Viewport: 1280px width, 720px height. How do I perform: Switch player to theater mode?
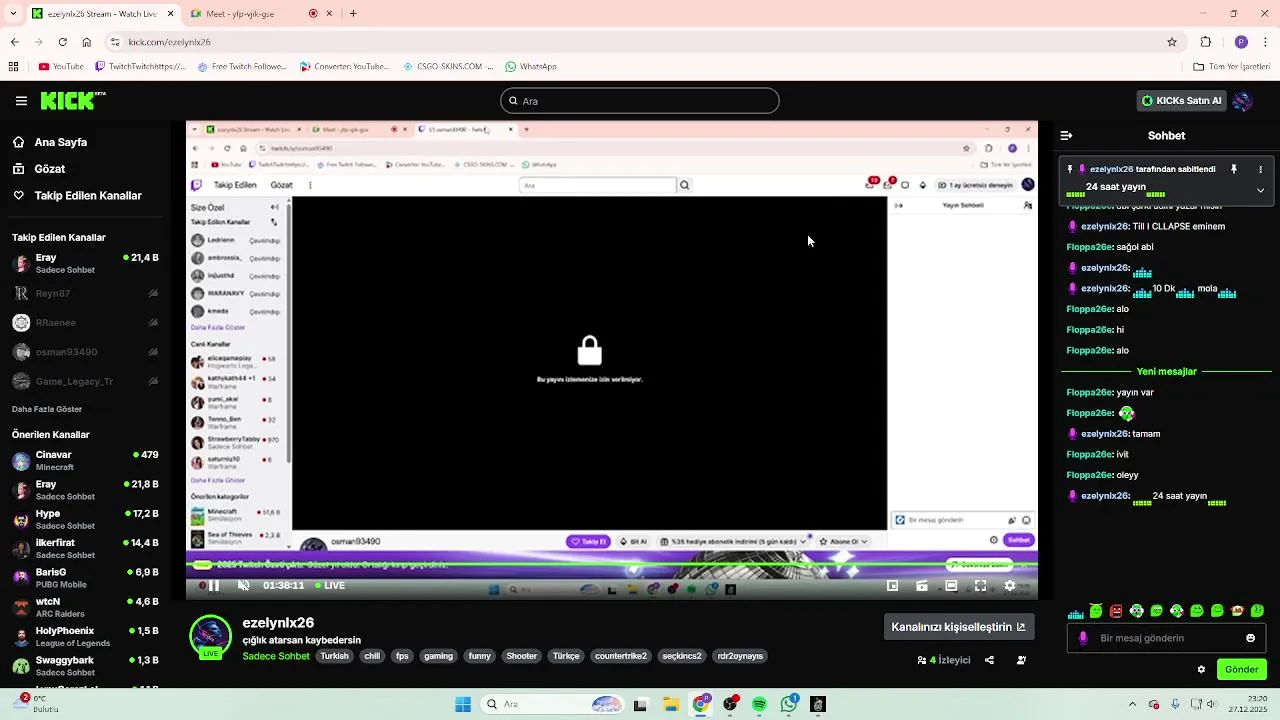click(951, 586)
